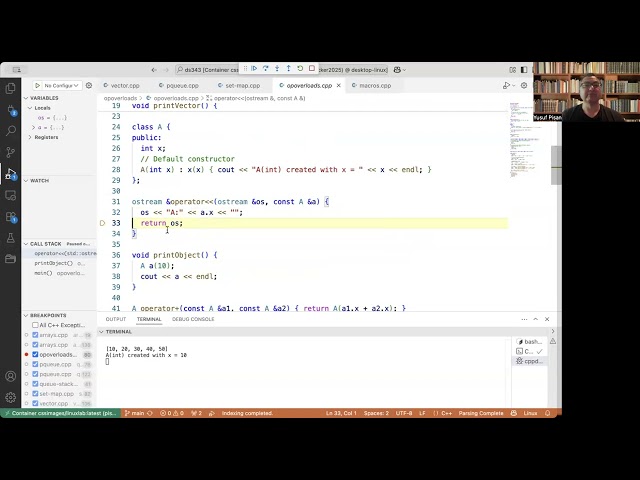Viewport: 640px width, 480px height.
Task: Collapse the Variables section
Action: click(44, 98)
